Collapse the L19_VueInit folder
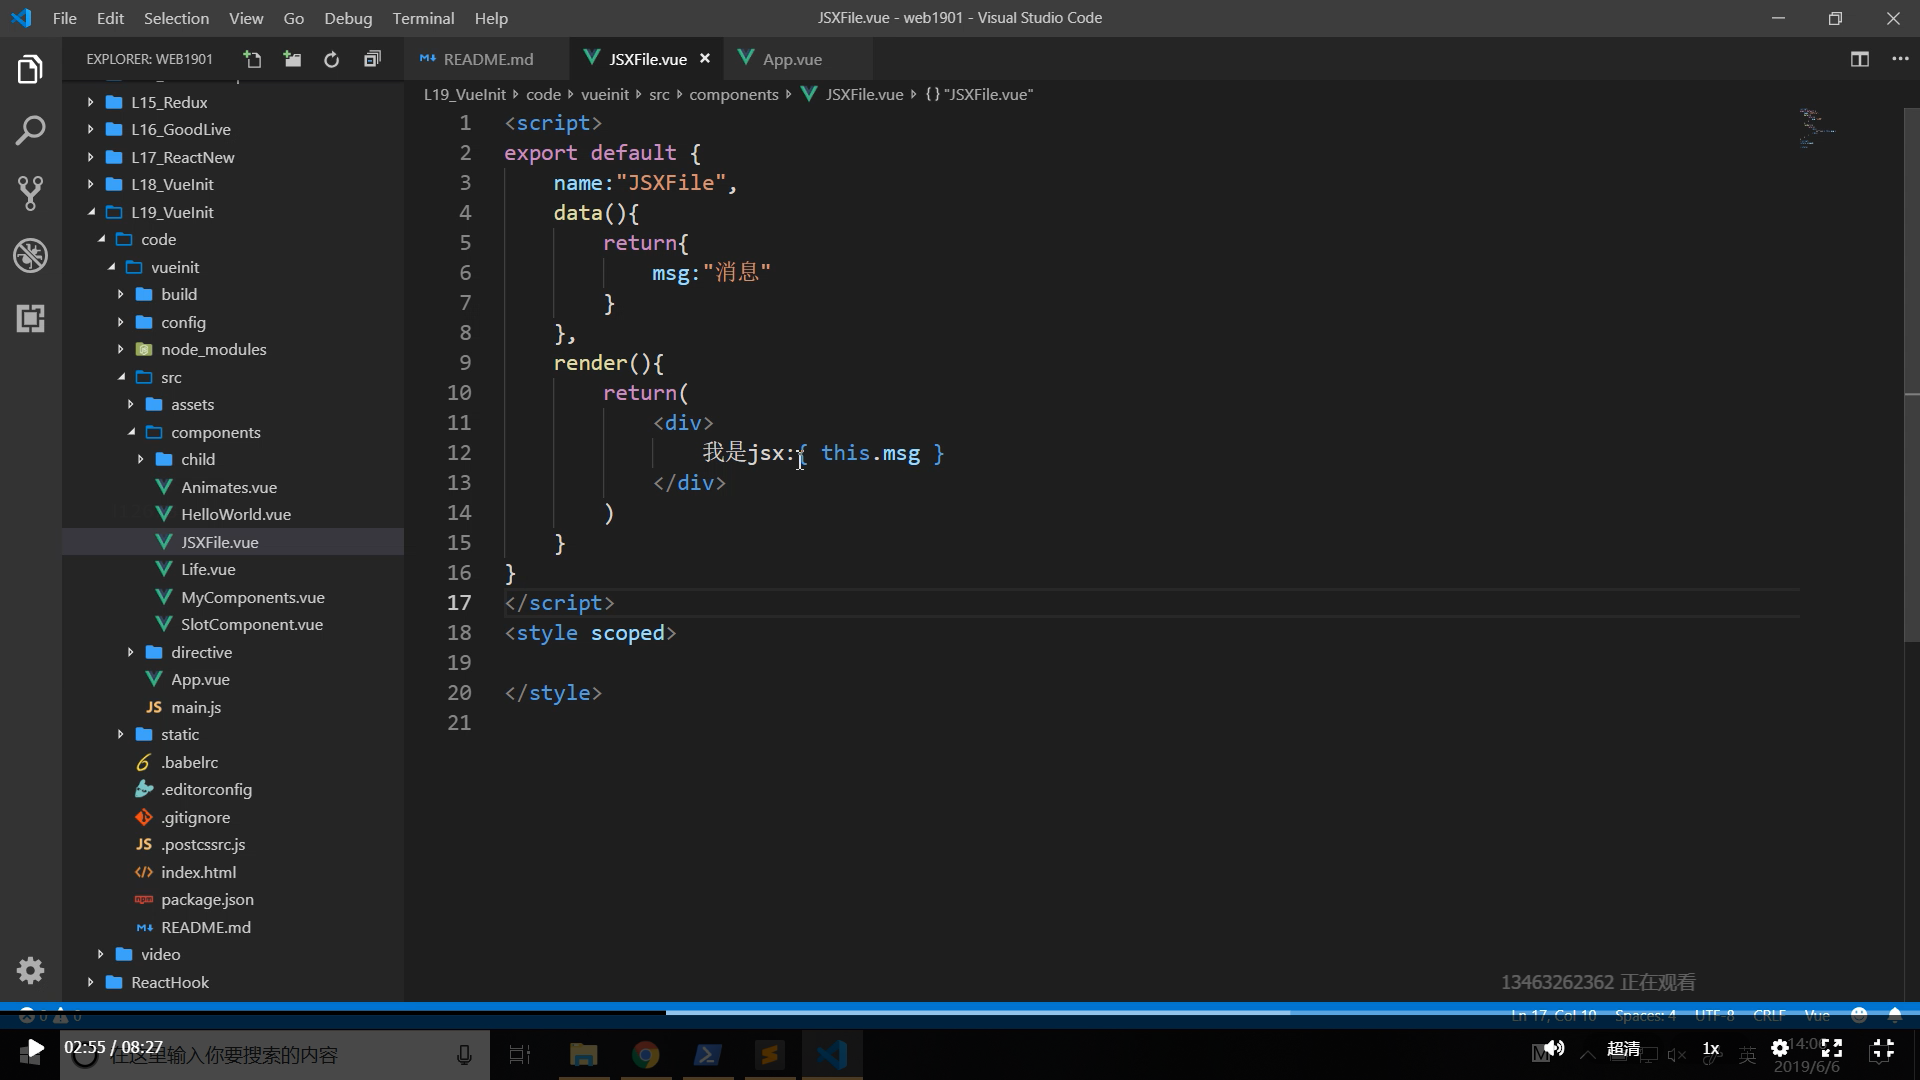Screen dimensions: 1920x1080 (x=90, y=212)
